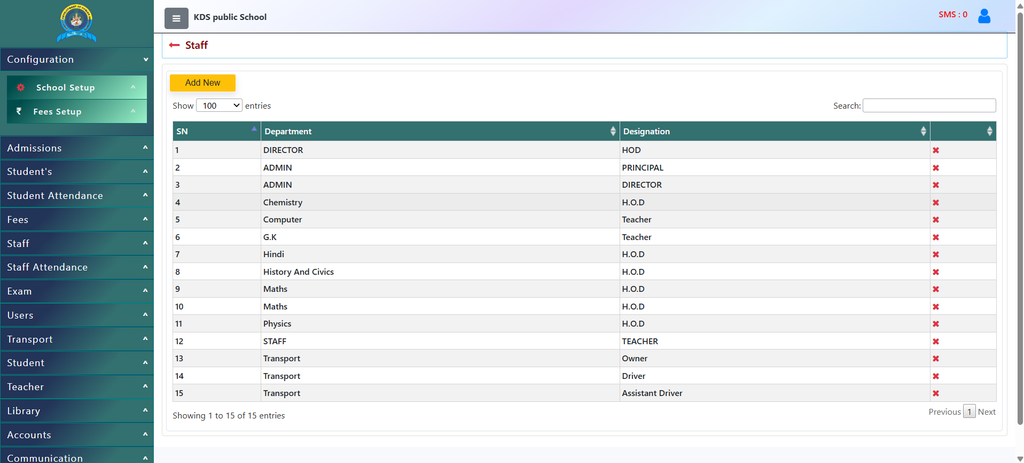Sort table by SN column
Screen dimensions: 1024x463
pos(216,131)
